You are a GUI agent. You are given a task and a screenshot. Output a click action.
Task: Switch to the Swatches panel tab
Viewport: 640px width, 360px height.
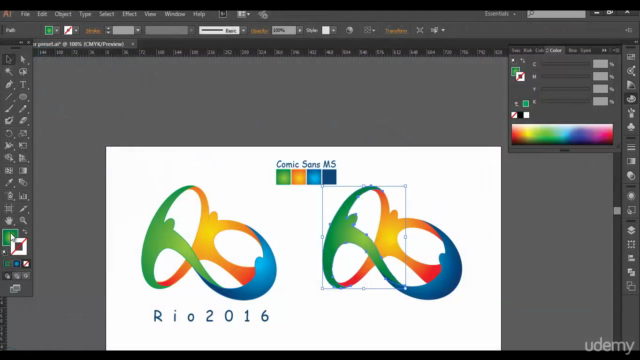(x=516, y=51)
